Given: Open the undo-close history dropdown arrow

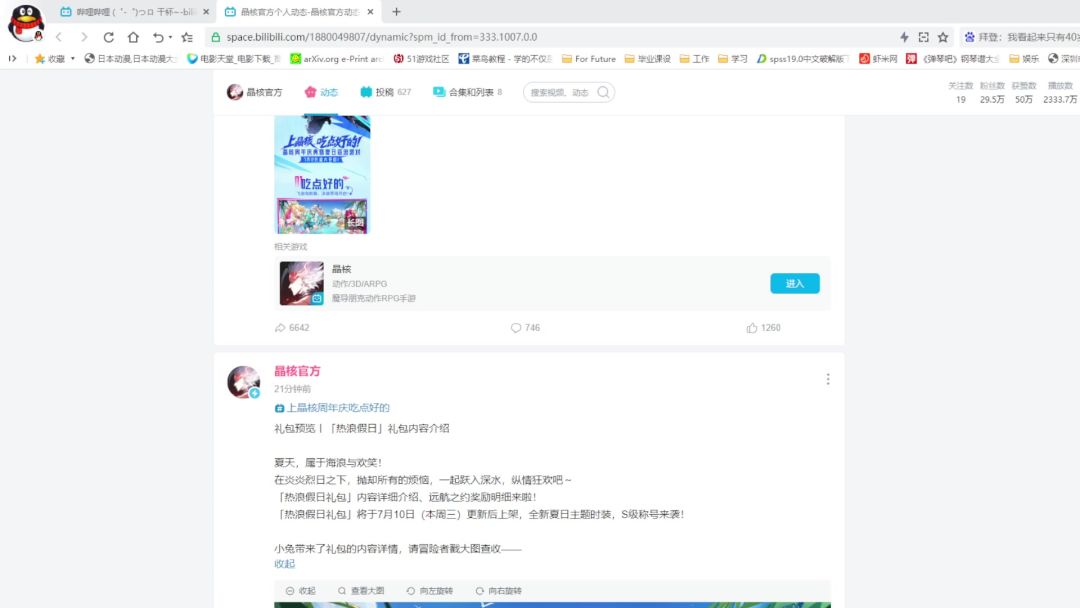Looking at the screenshot, I should click(170, 37).
